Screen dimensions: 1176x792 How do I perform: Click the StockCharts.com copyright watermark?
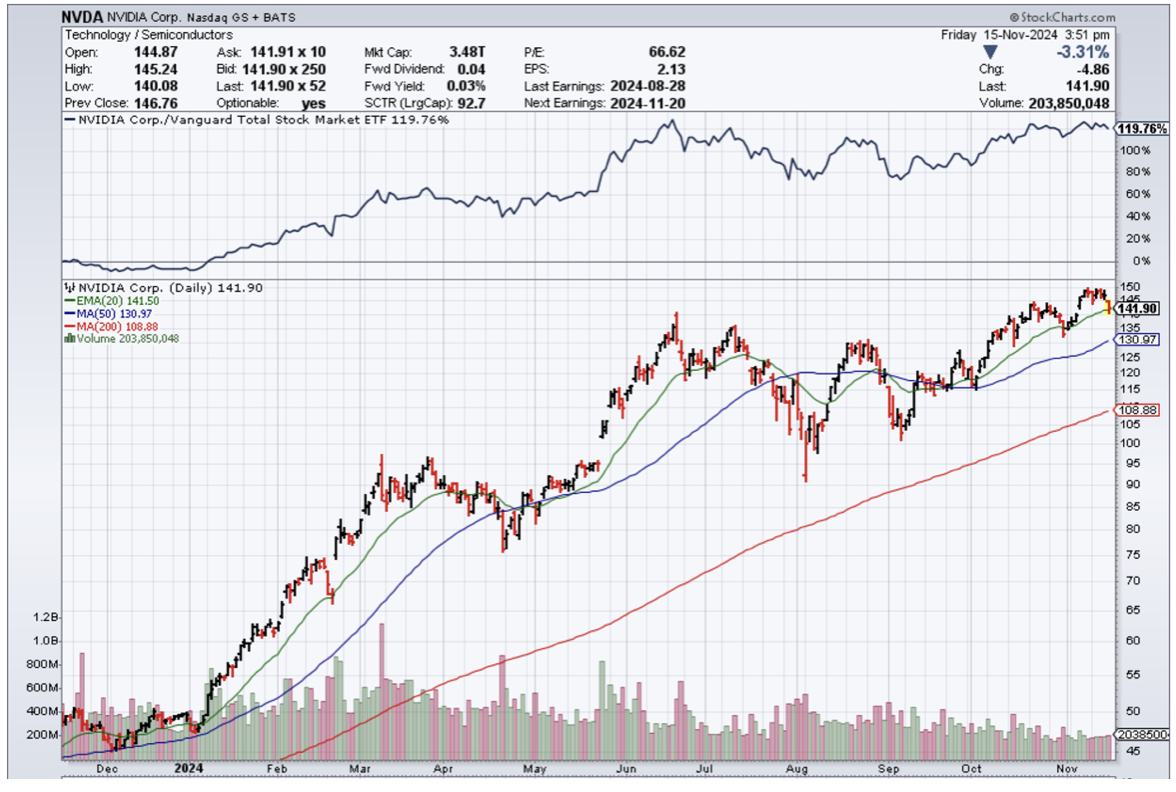point(1062,17)
